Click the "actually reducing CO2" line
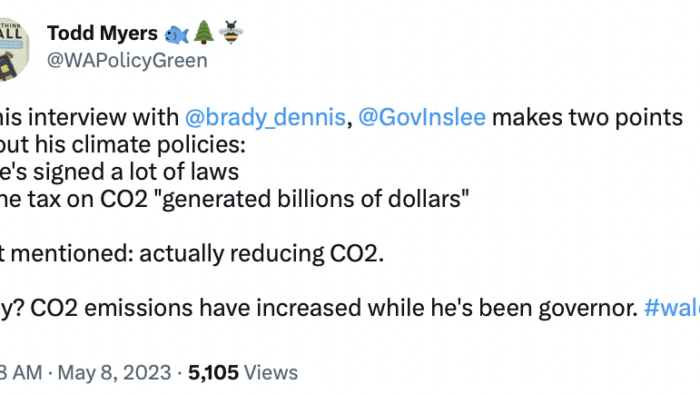This screenshot has width=700, height=394. (262, 254)
